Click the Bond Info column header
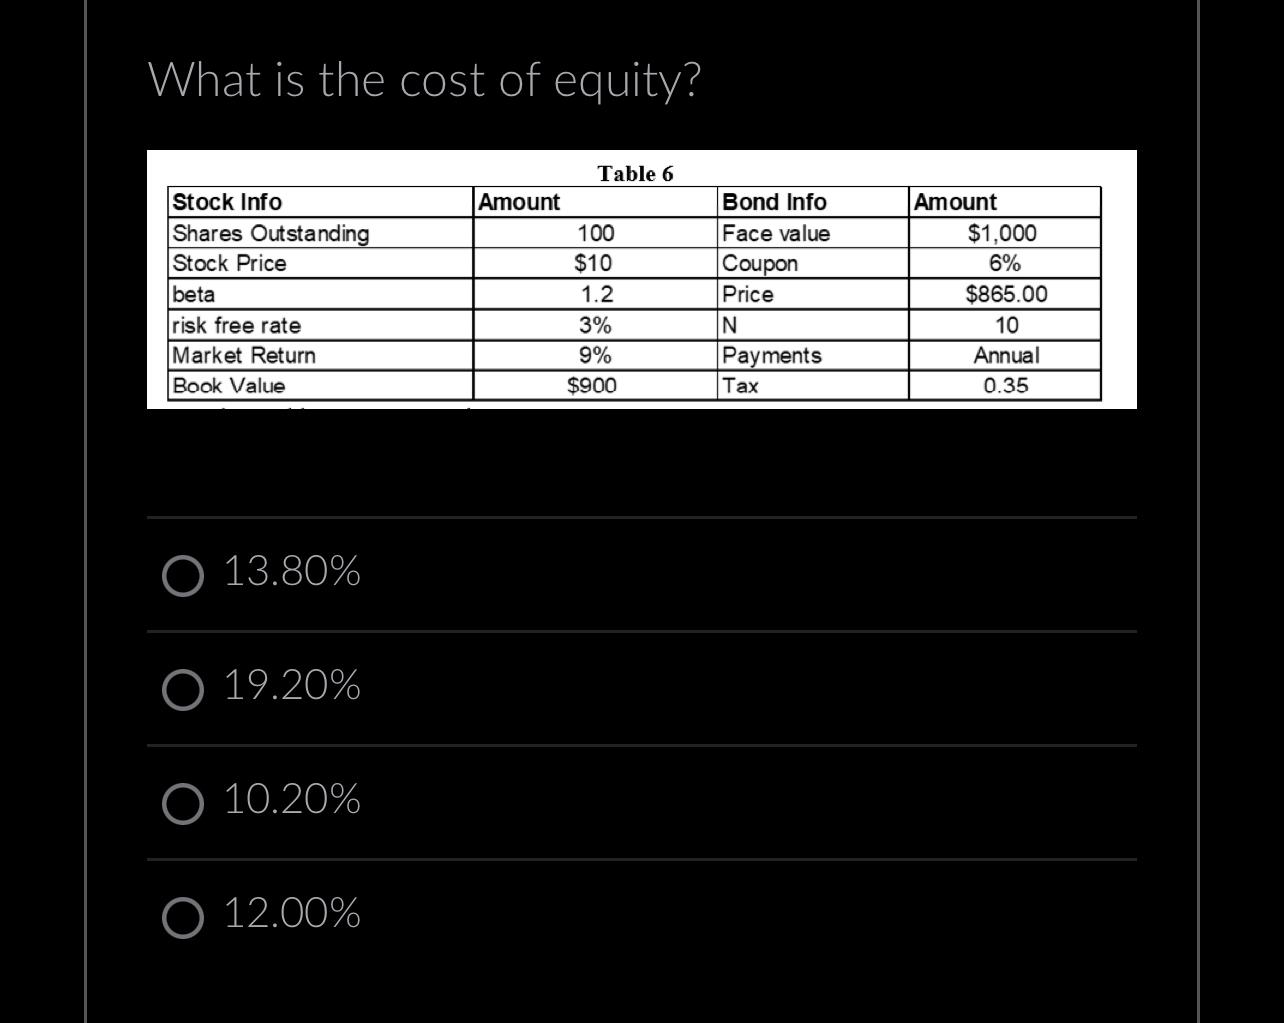This screenshot has width=1284, height=1023. click(775, 201)
